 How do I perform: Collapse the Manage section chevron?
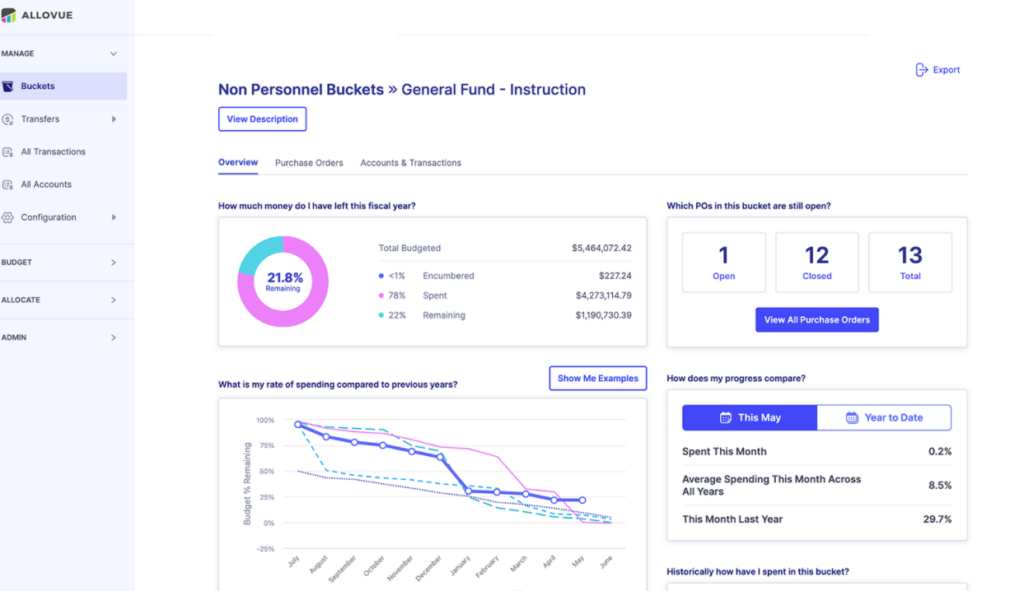point(113,54)
